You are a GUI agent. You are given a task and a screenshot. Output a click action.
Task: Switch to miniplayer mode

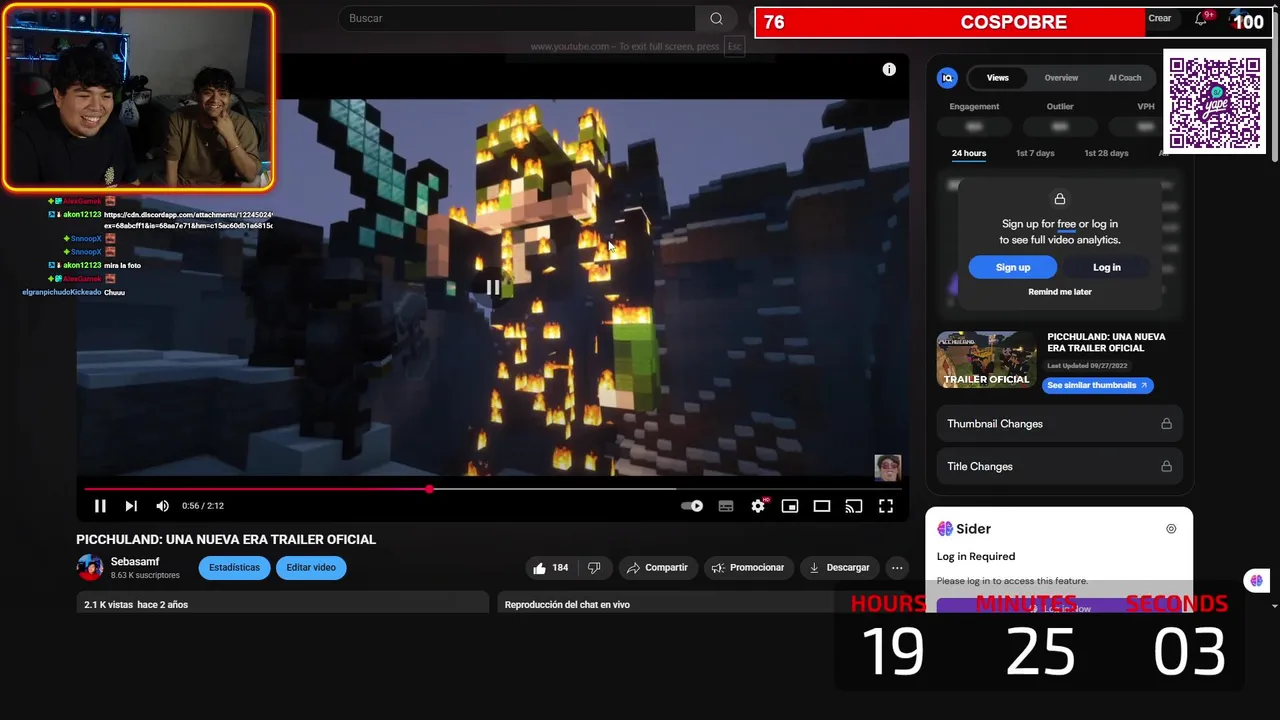point(790,506)
